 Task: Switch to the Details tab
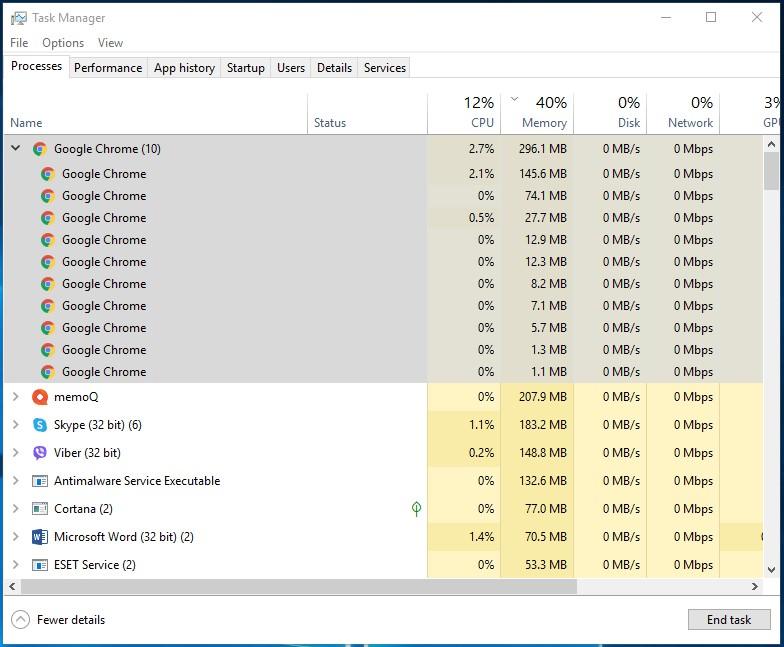334,68
